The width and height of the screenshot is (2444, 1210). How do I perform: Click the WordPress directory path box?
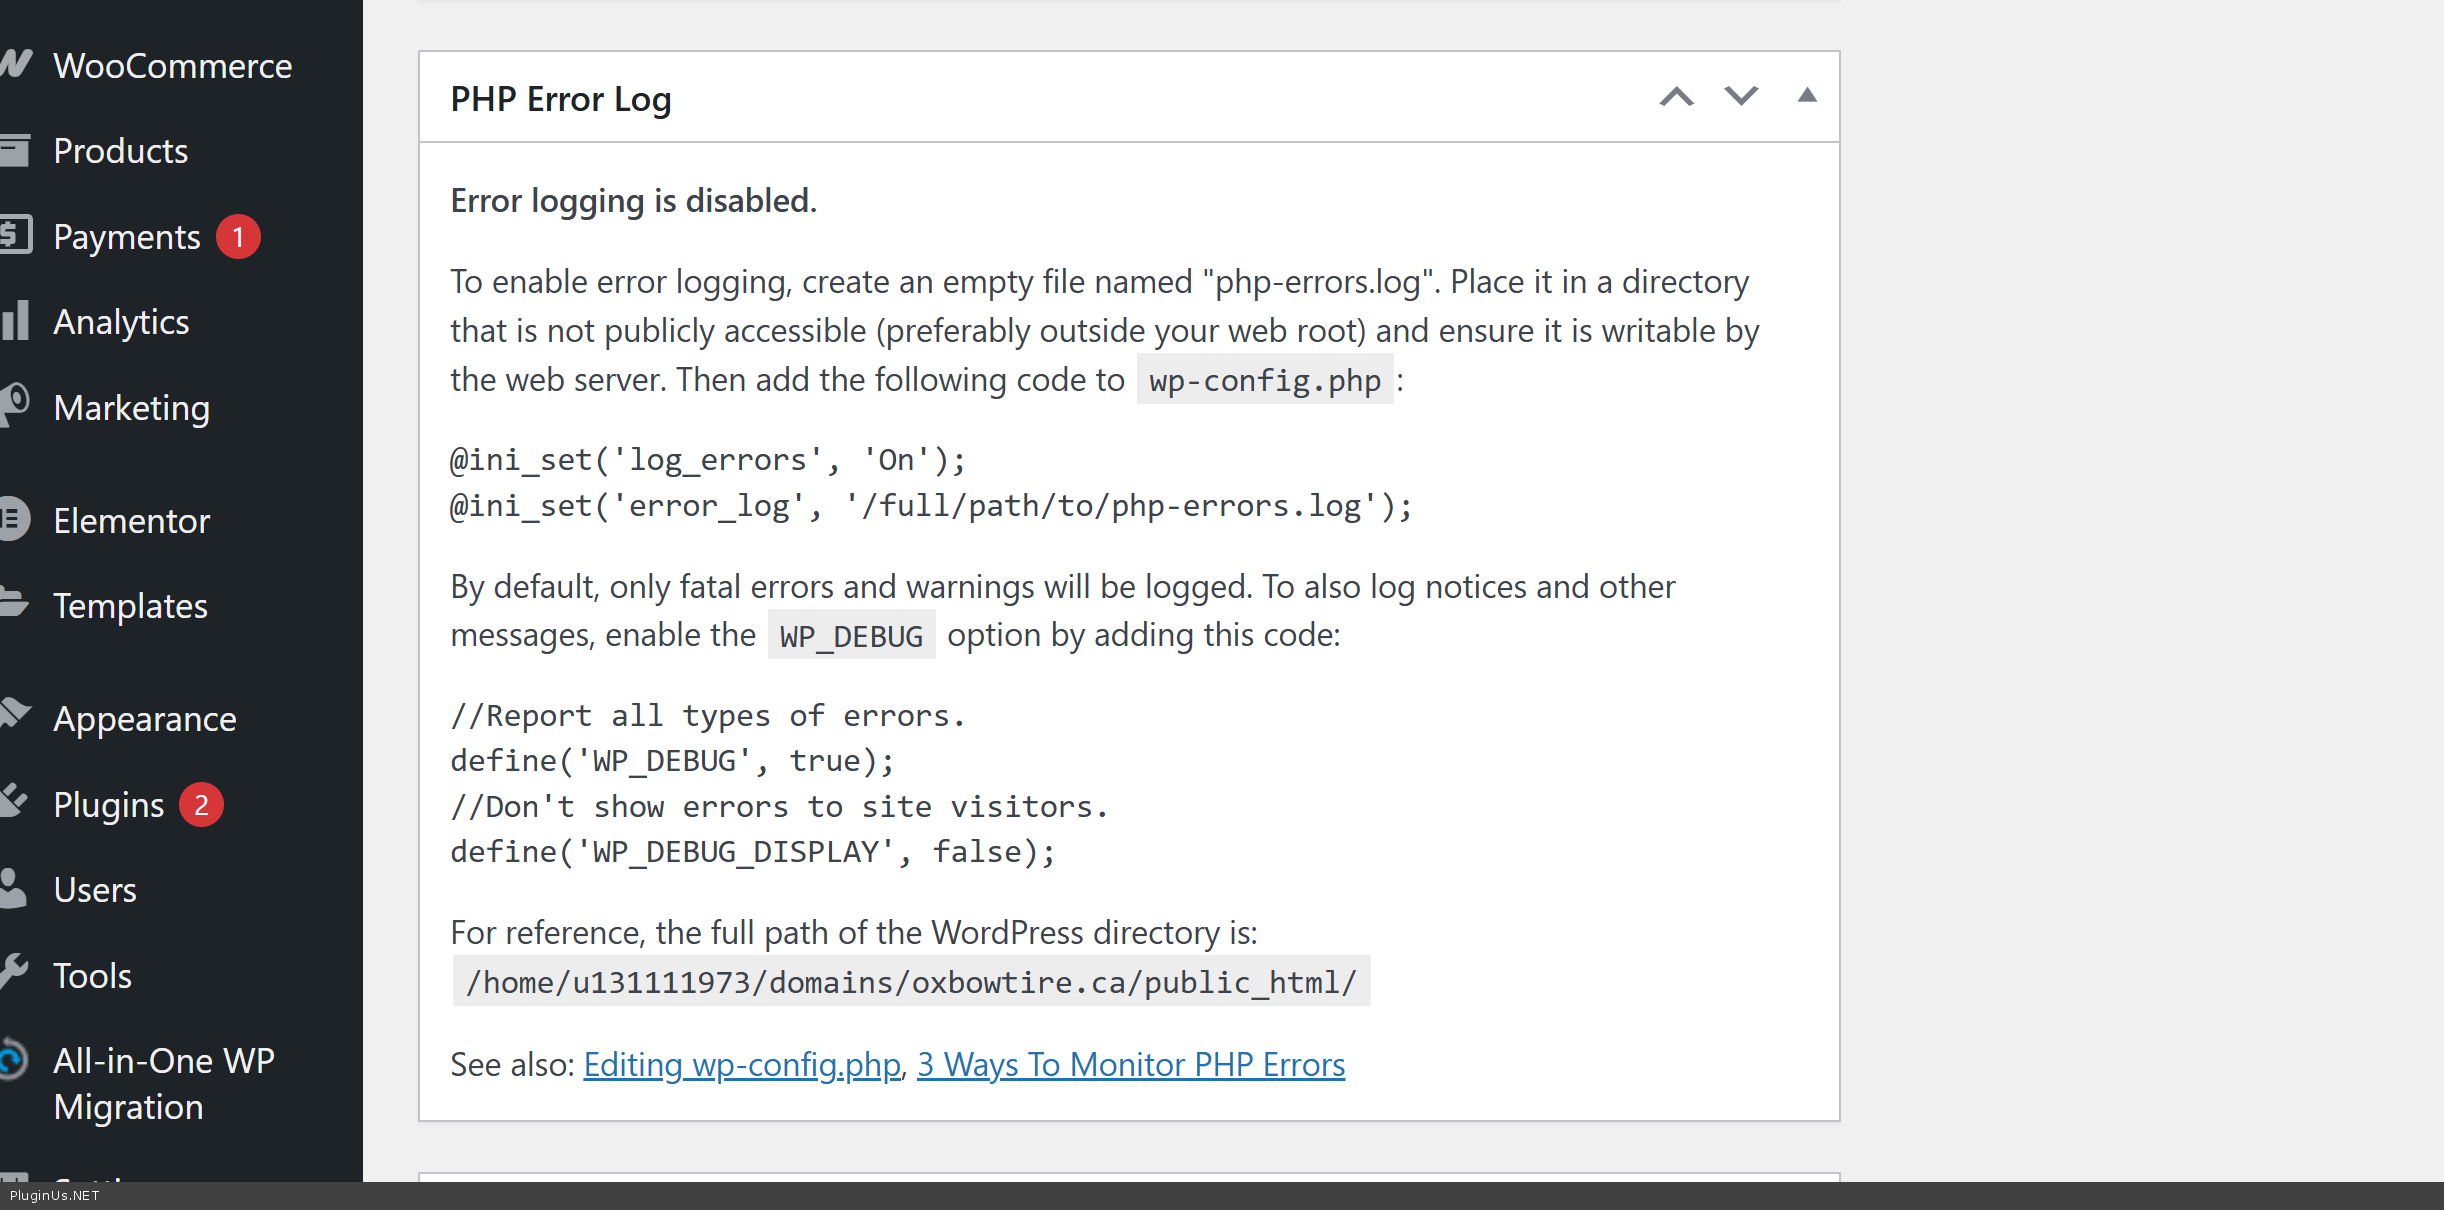911,982
